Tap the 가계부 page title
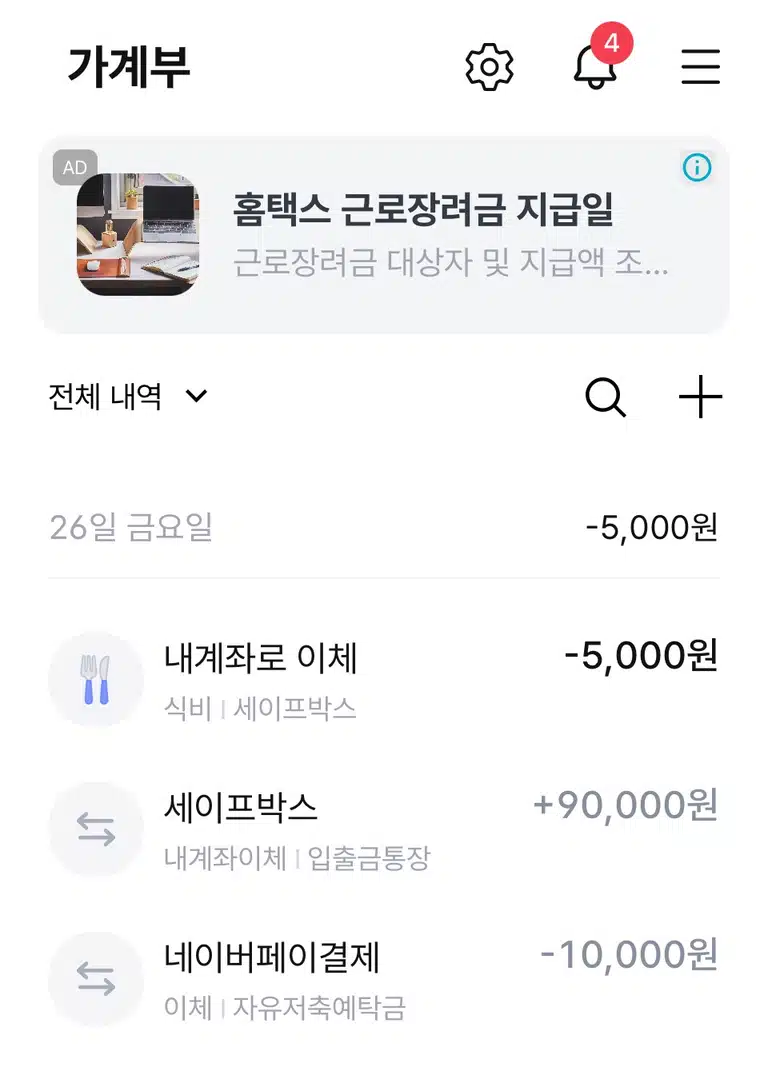Screen dimensions: 768x1070 point(128,67)
